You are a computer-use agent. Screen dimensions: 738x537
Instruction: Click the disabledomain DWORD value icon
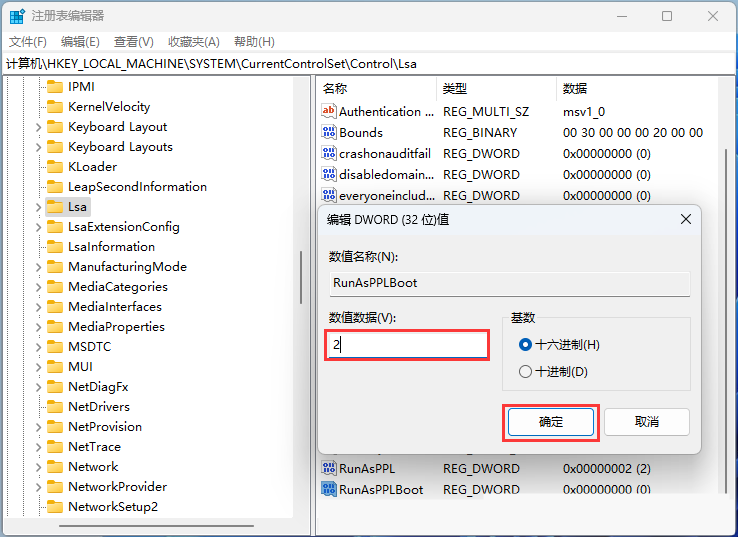pos(329,174)
